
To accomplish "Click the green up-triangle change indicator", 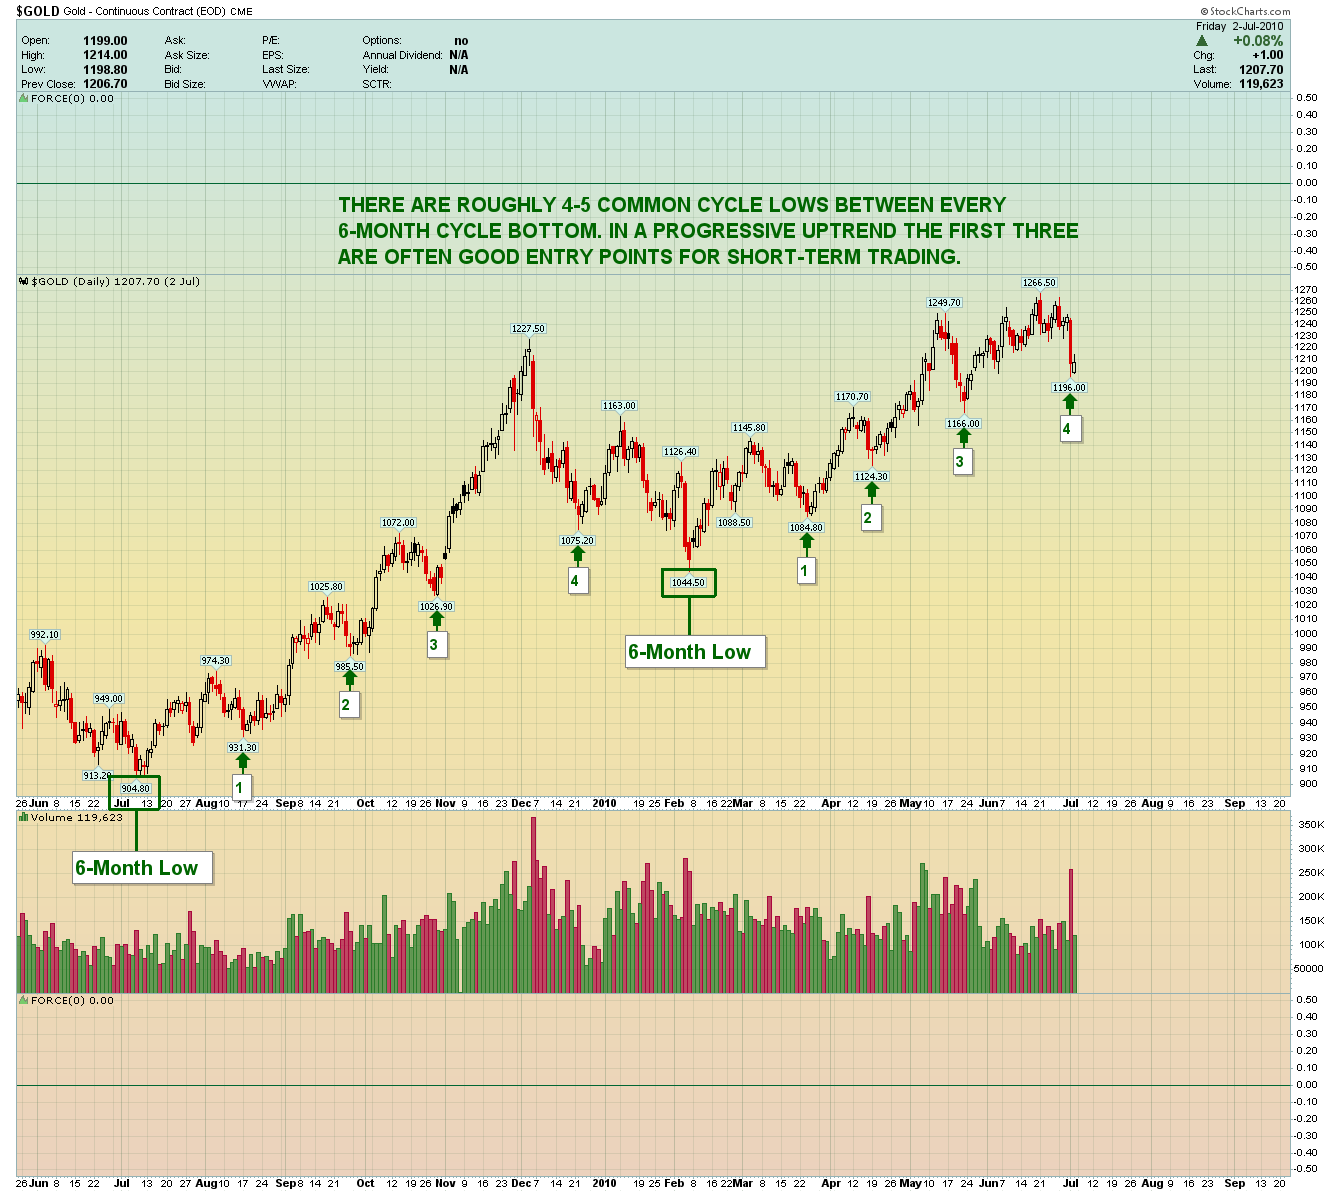I will coord(1202,41).
